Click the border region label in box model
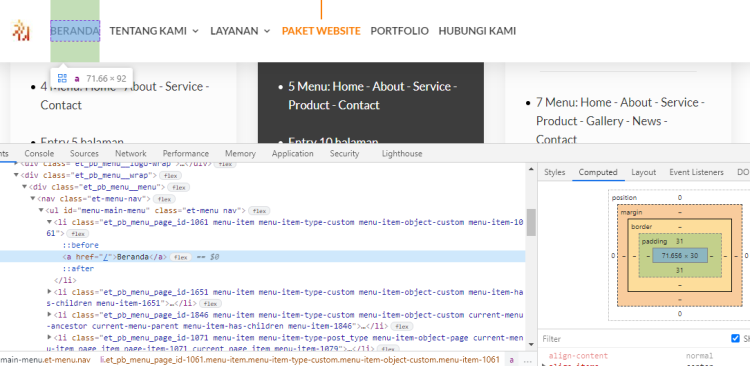Image resolution: width=750 pixels, height=366 pixels. [x=641, y=226]
